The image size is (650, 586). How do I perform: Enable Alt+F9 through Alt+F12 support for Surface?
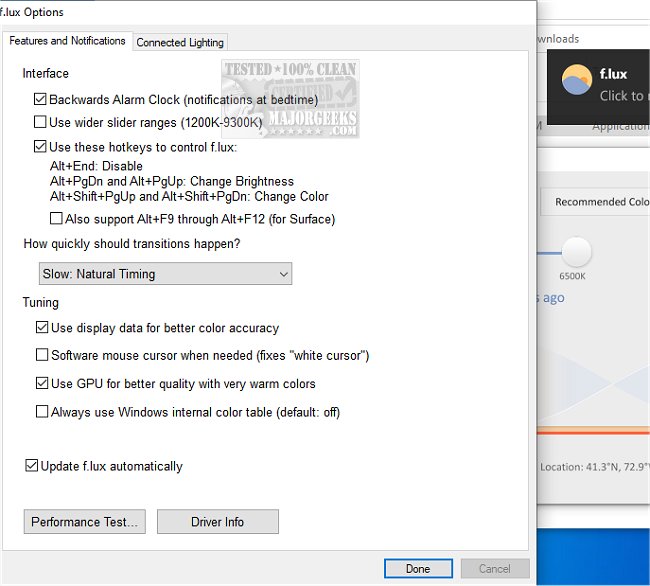pyautogui.click(x=56, y=218)
